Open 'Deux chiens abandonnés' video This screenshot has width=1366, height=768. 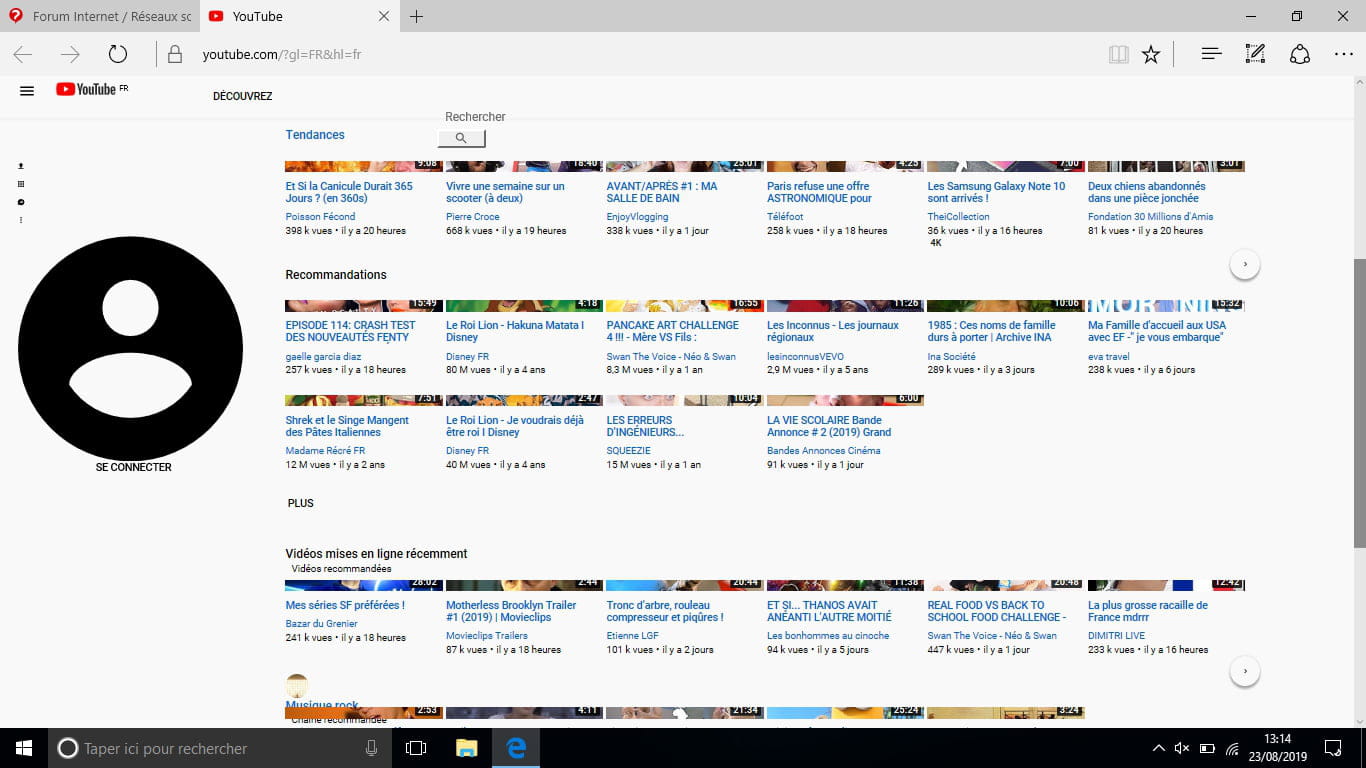point(1147,192)
